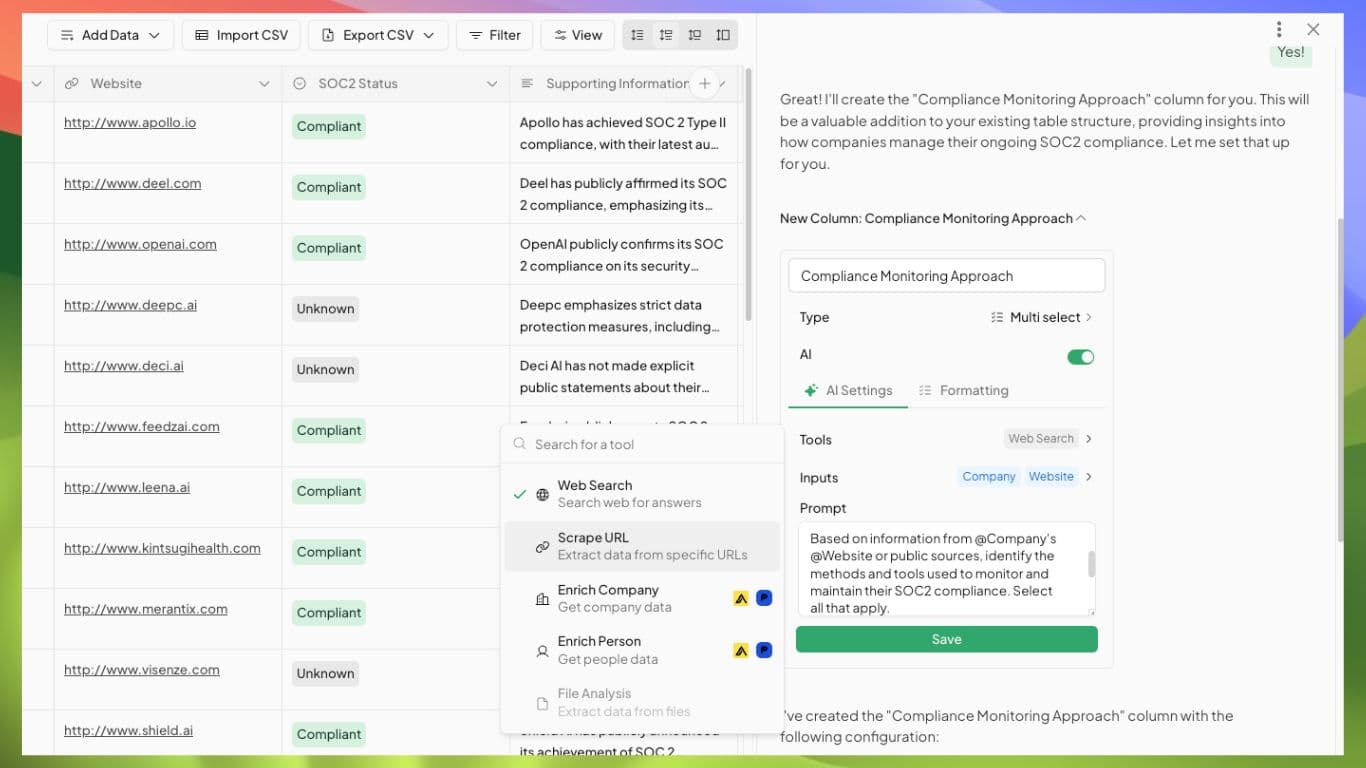Click the Enrich Person user icon
Image resolution: width=1366 pixels, height=768 pixels.
pyautogui.click(x=542, y=651)
